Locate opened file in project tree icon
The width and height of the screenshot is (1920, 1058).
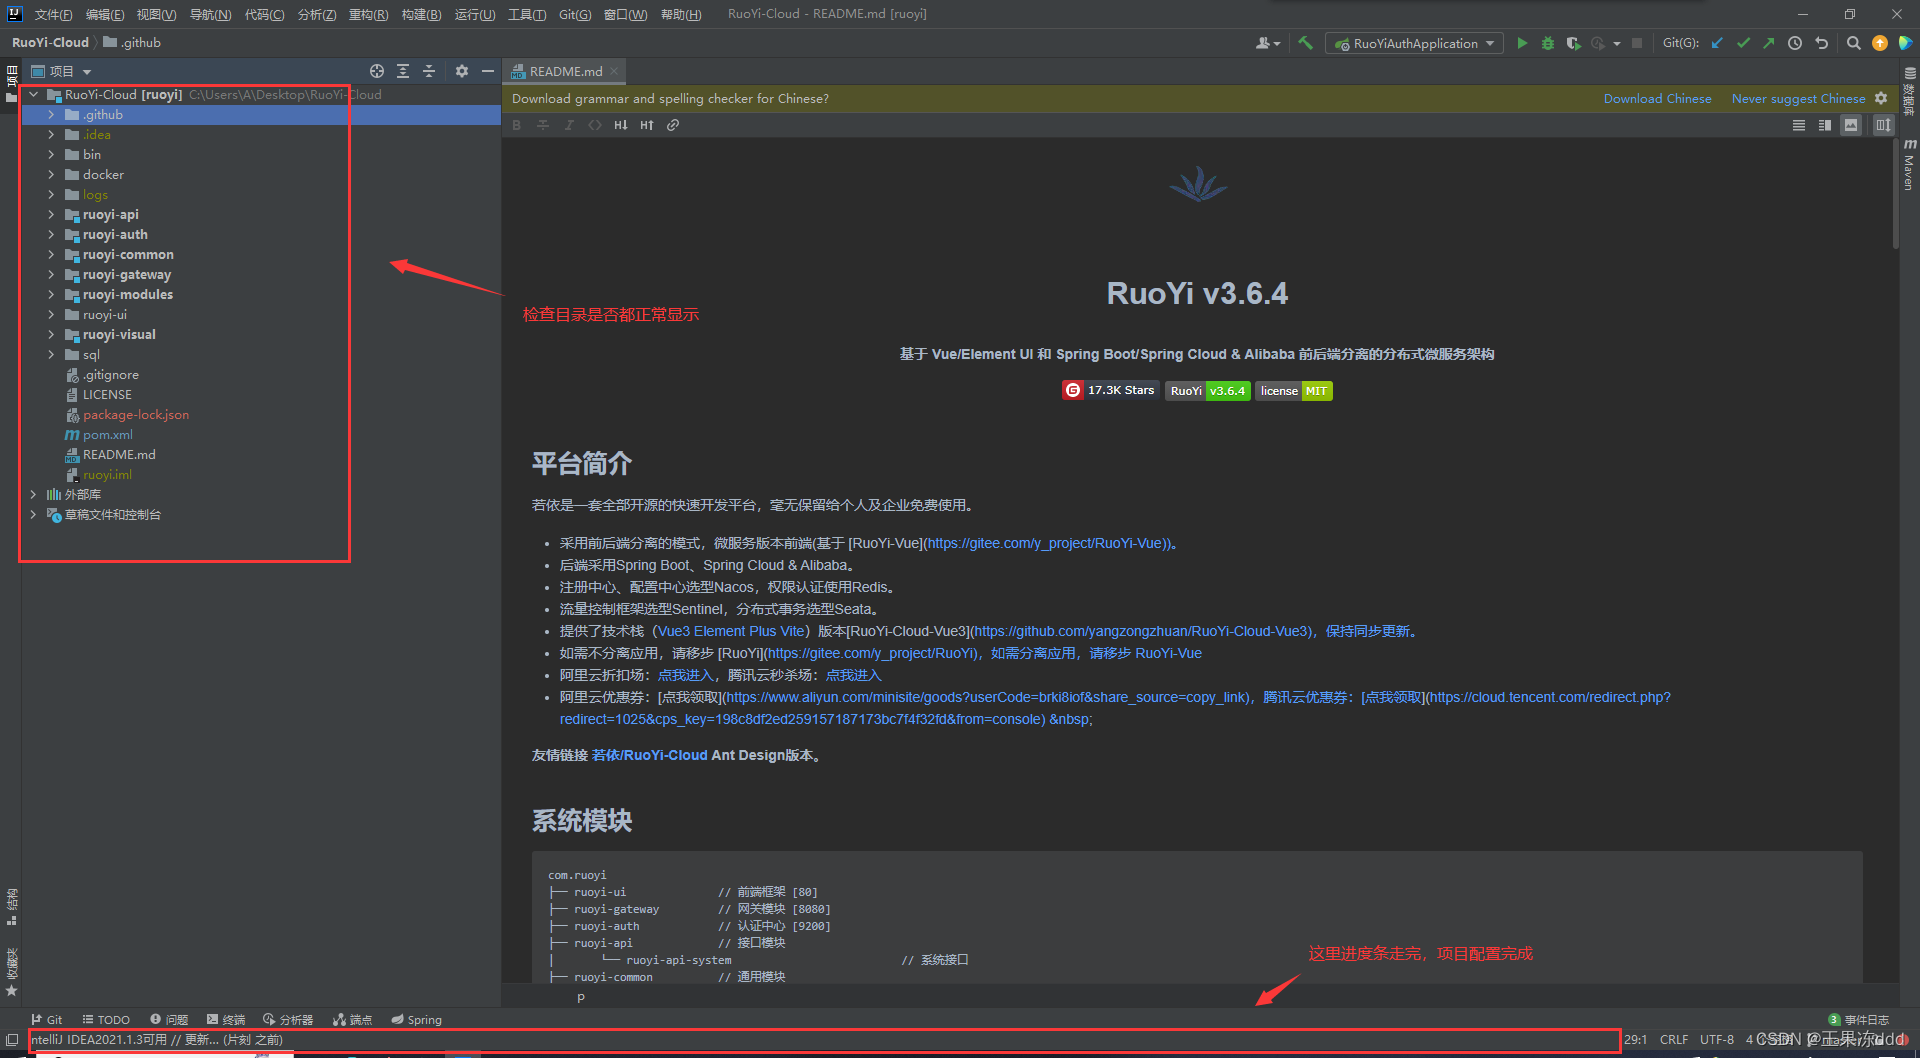377,71
